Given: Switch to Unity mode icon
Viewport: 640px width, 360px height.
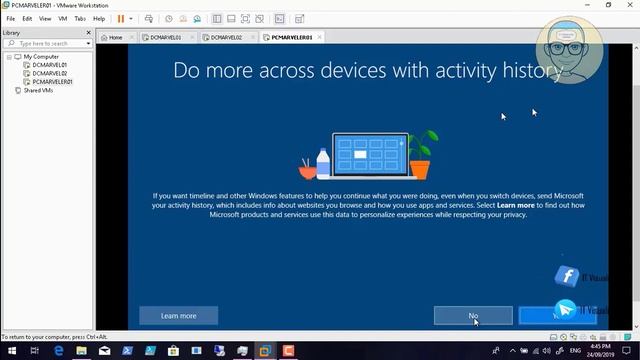Looking at the screenshot, I should click(259, 19).
